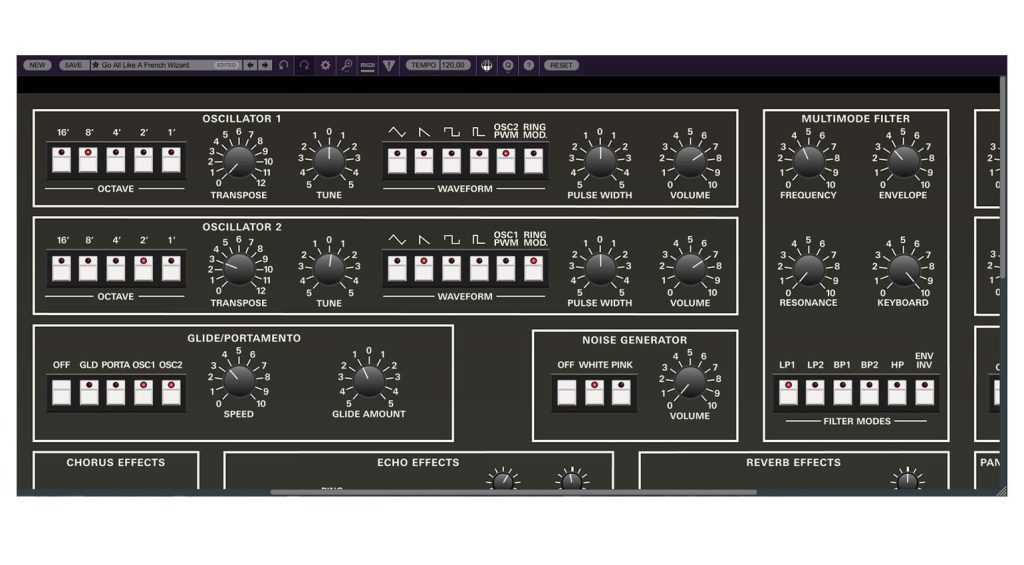Select PINK noise button
The image size is (1024, 565).
click(621, 393)
